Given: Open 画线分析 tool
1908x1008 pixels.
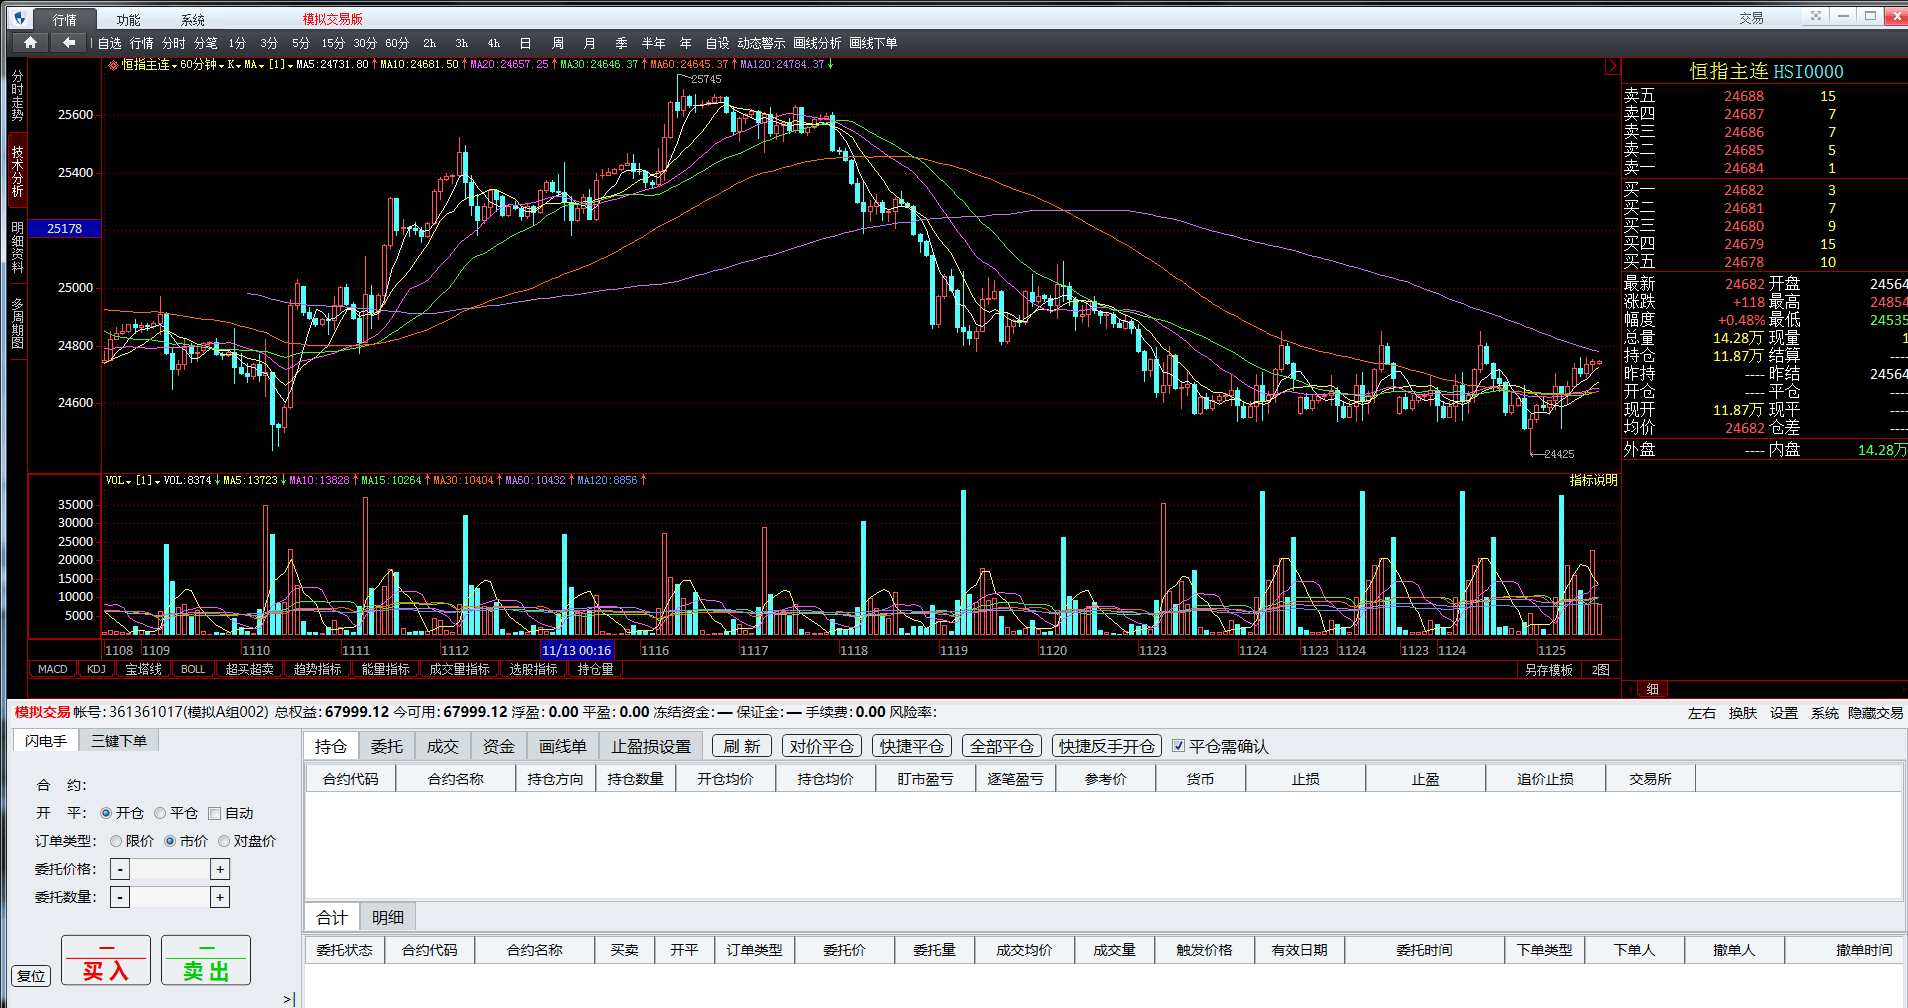Looking at the screenshot, I should tap(817, 43).
